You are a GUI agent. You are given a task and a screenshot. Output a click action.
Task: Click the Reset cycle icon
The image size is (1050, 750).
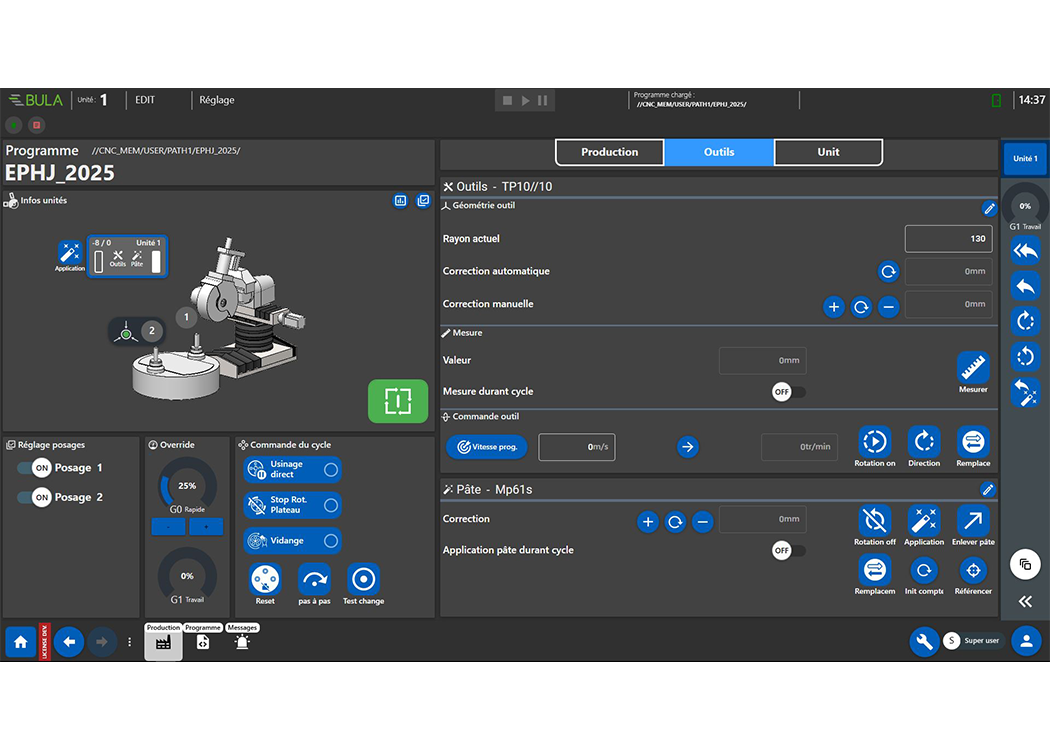click(265, 579)
